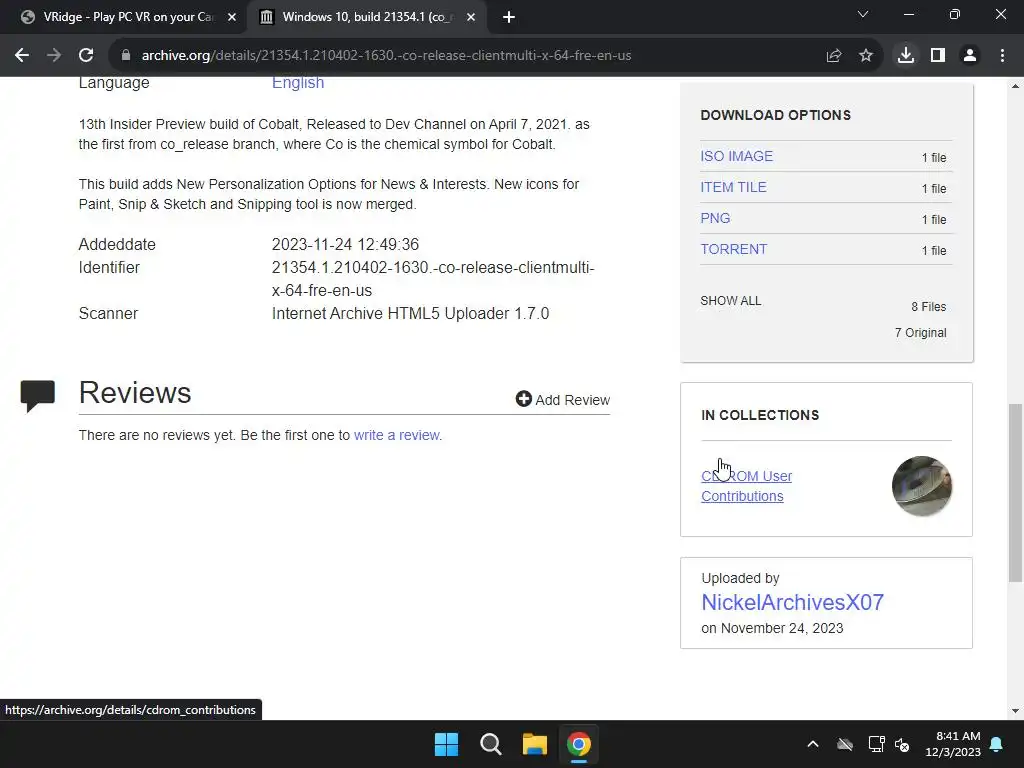Click the Addeddate value 2023-11-24 12:49:36

click(345, 245)
